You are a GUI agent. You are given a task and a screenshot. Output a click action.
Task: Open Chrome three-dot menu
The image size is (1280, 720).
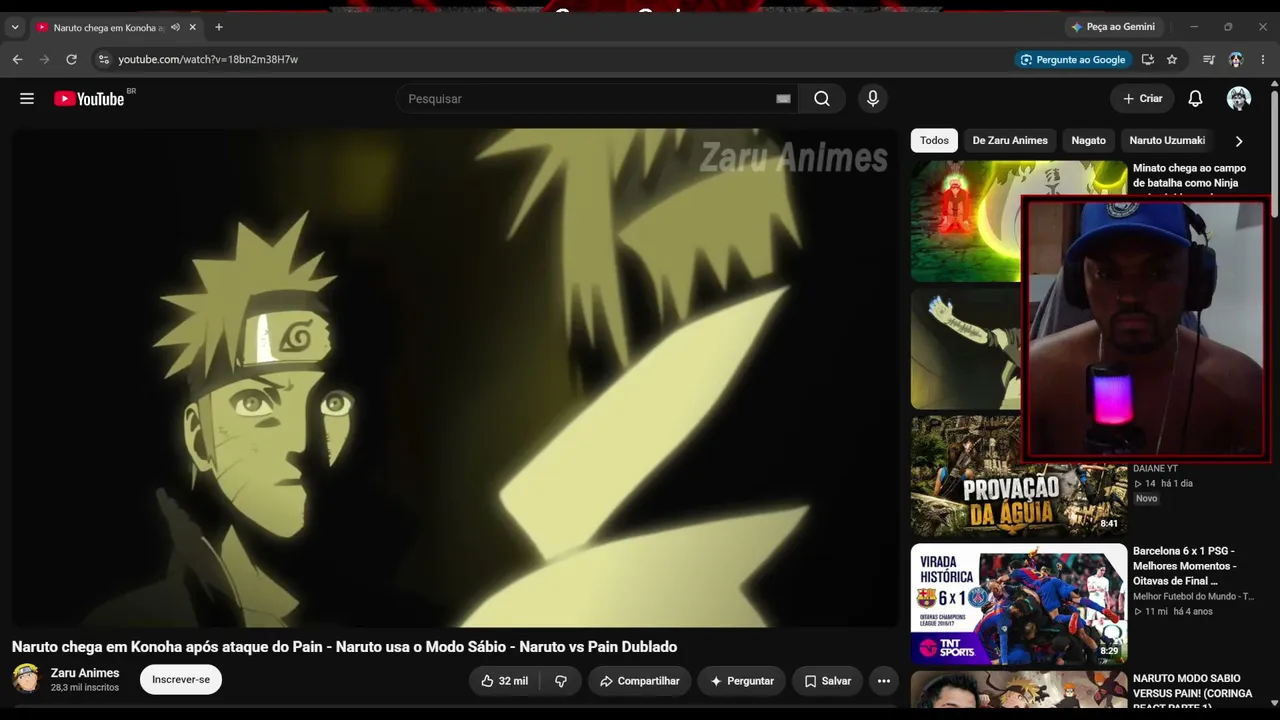(x=1263, y=60)
